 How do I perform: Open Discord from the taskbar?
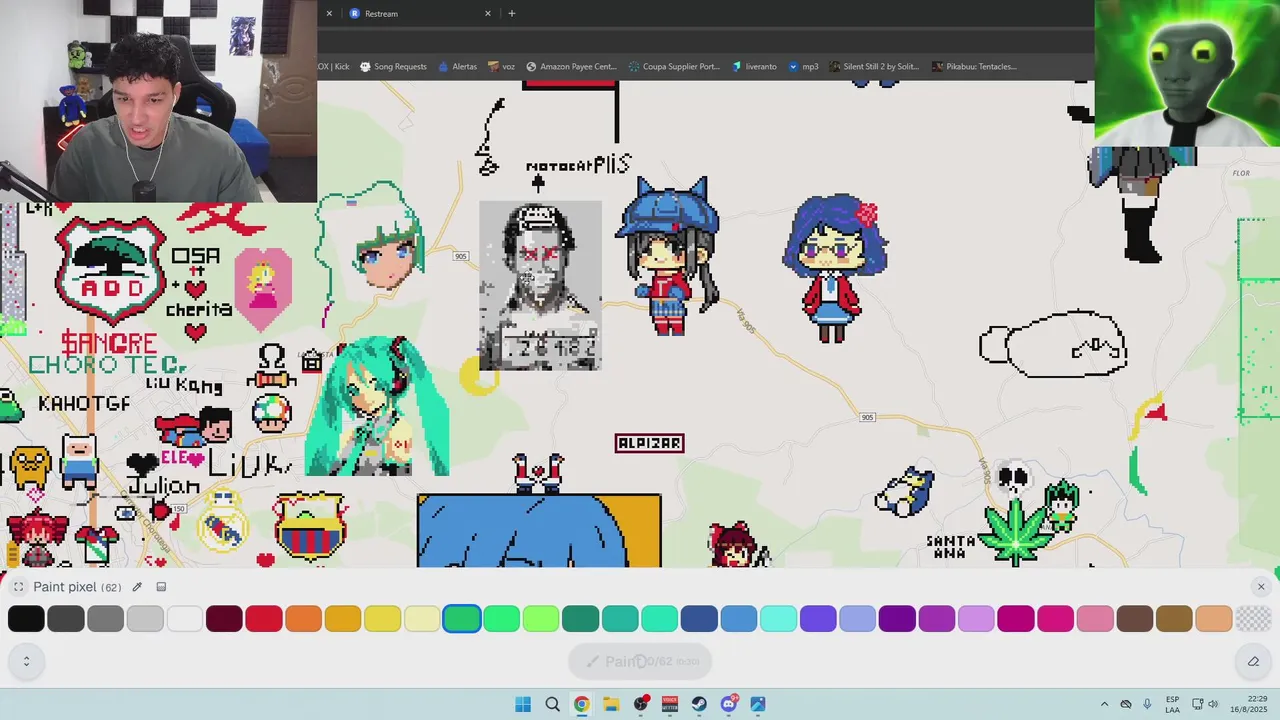click(x=729, y=704)
